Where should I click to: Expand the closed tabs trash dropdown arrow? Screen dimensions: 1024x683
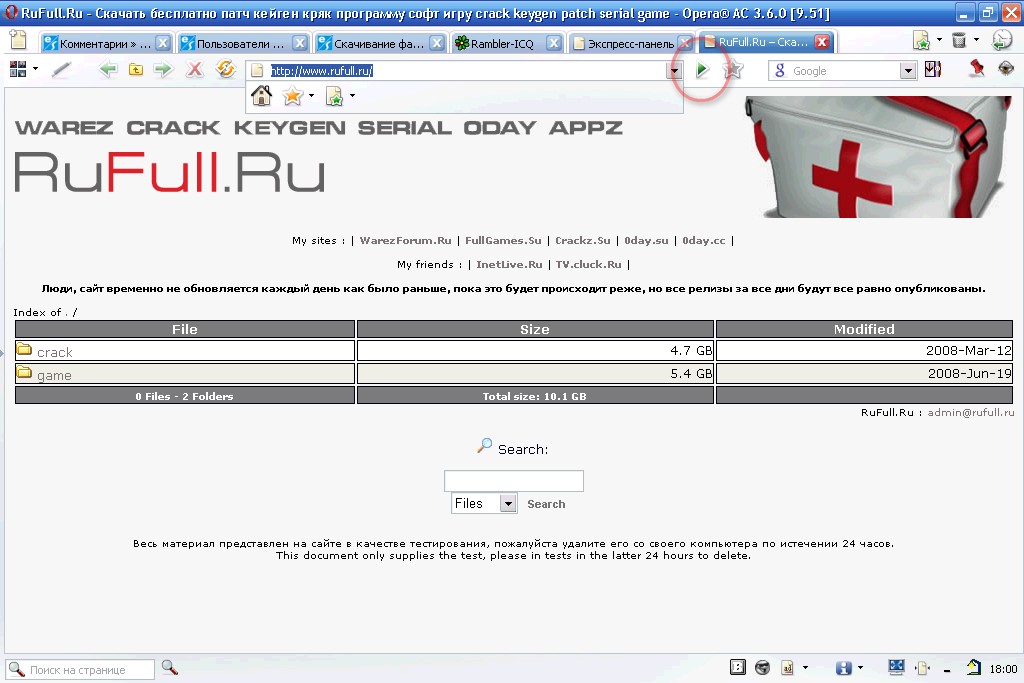coord(976,40)
